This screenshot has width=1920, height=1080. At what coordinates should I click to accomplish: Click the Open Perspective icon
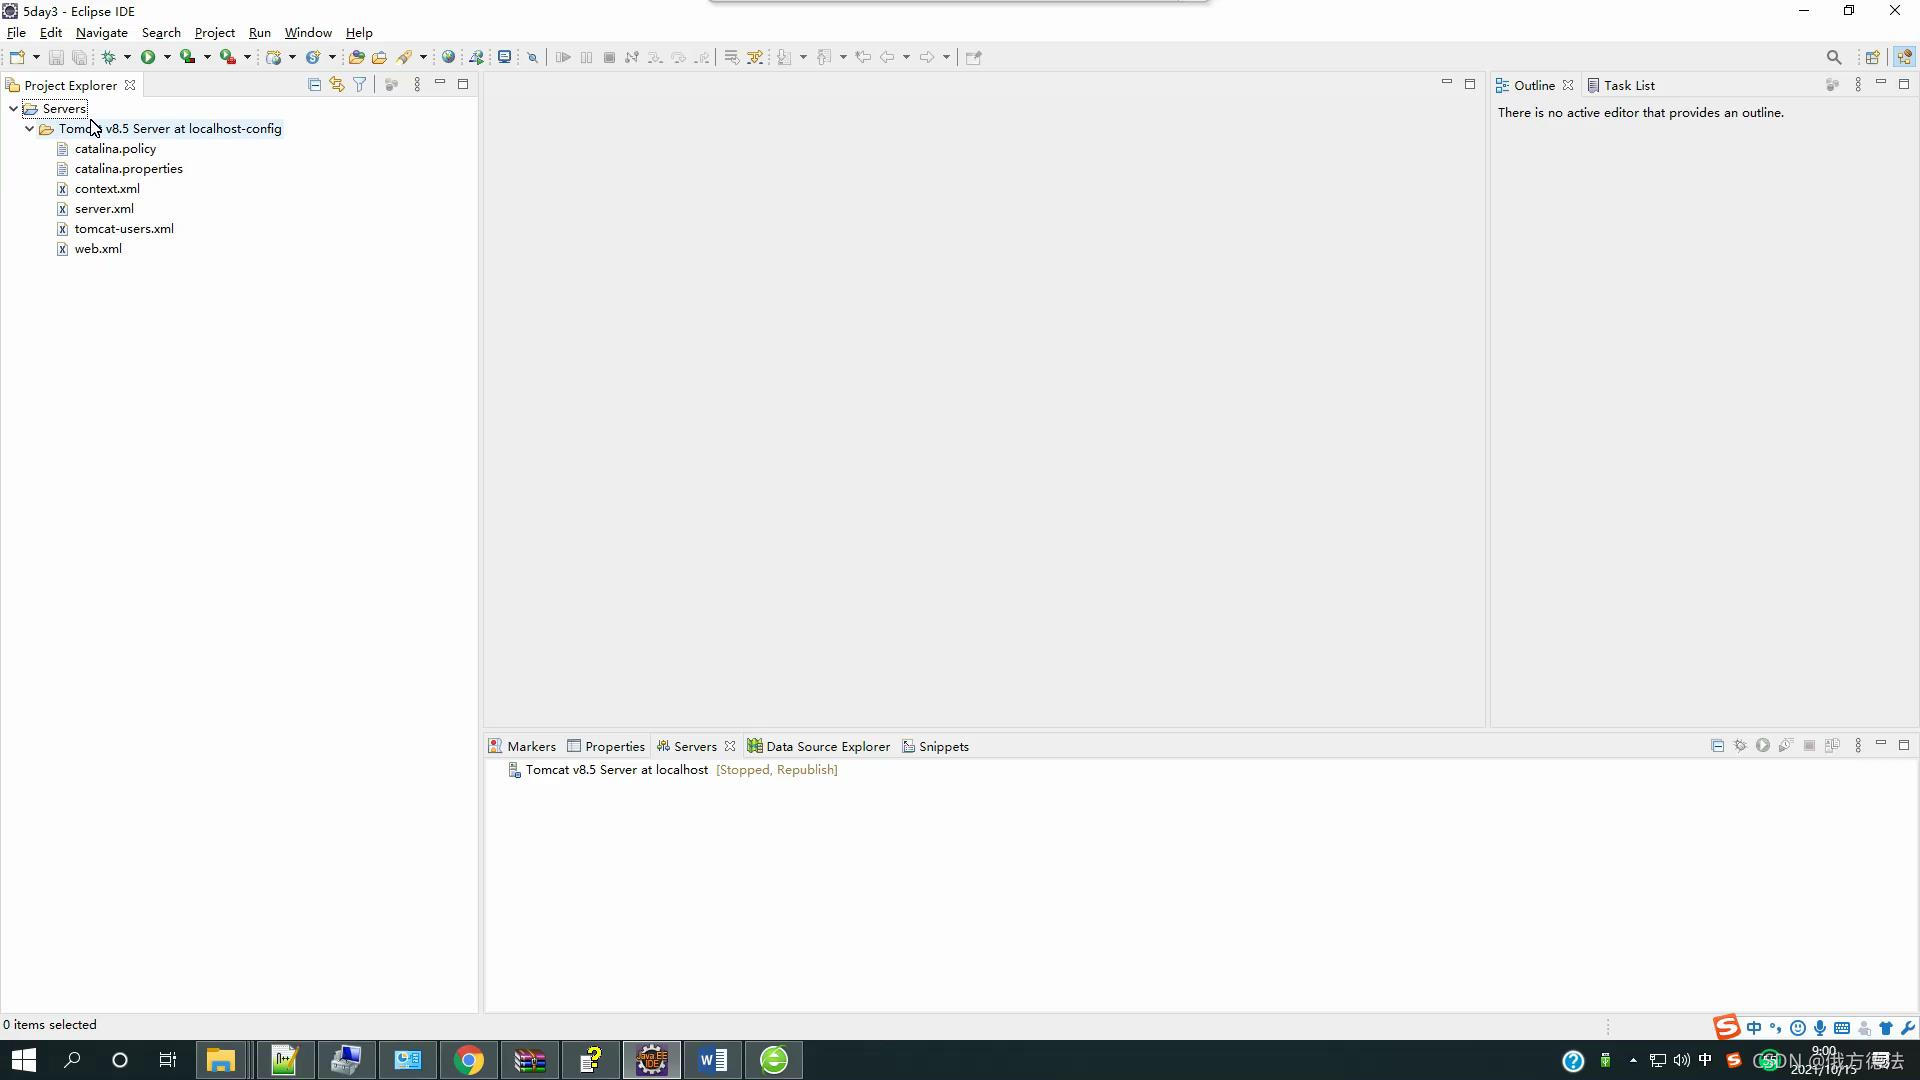tap(1872, 57)
